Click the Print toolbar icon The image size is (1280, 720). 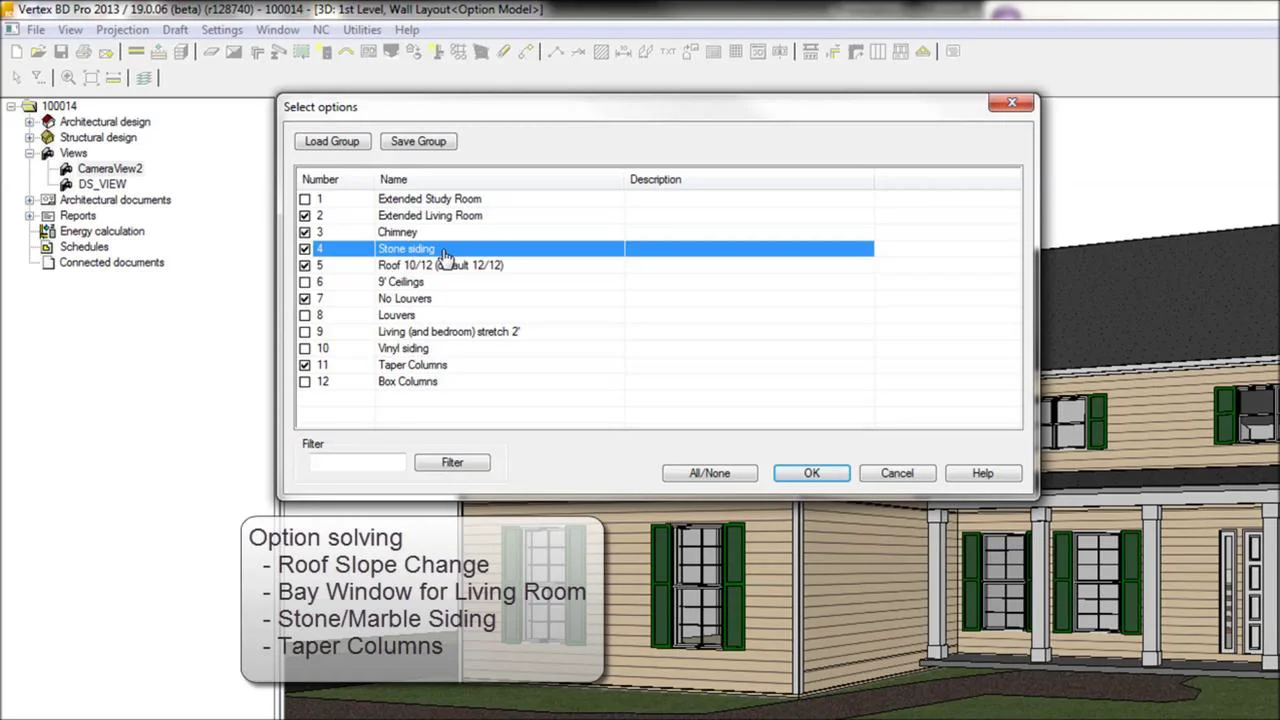coord(83,51)
